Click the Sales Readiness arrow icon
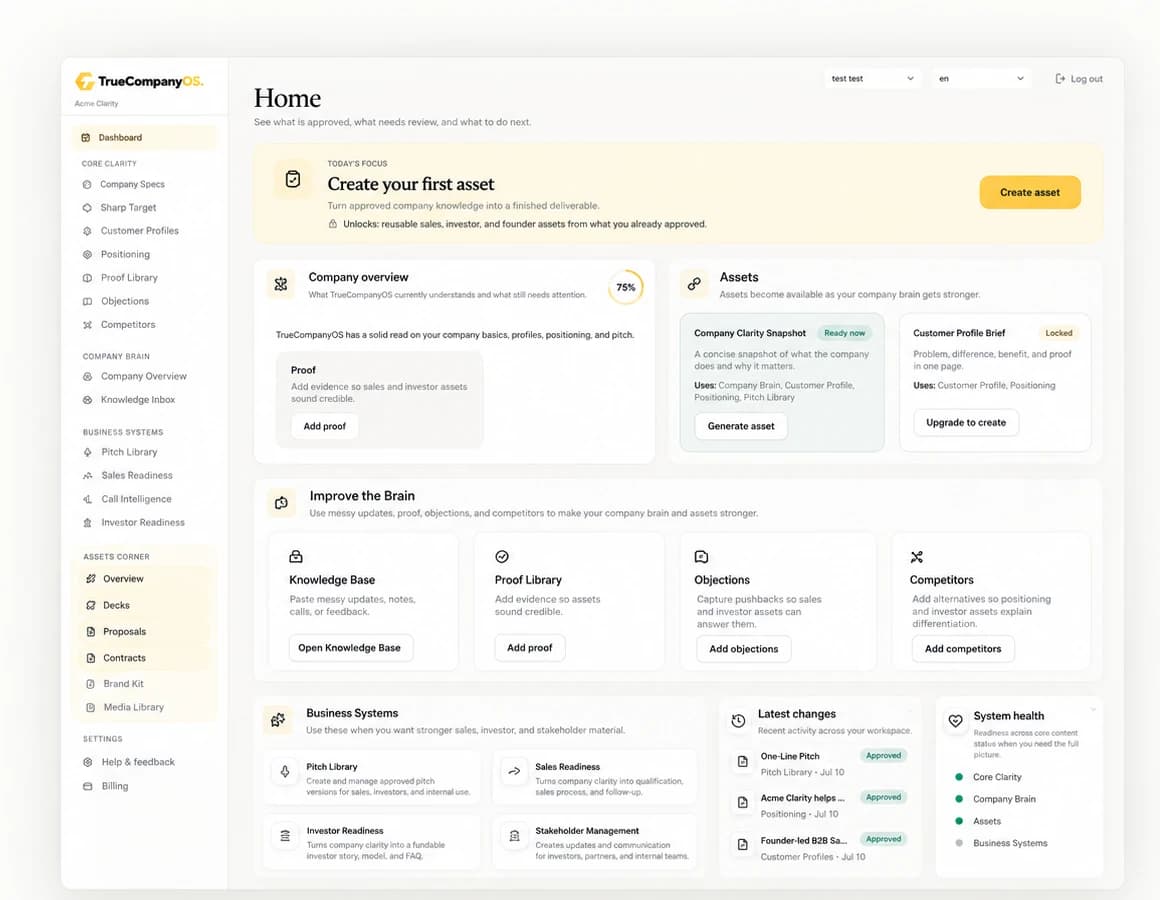The height and width of the screenshot is (900, 1160). [x=514, y=771]
